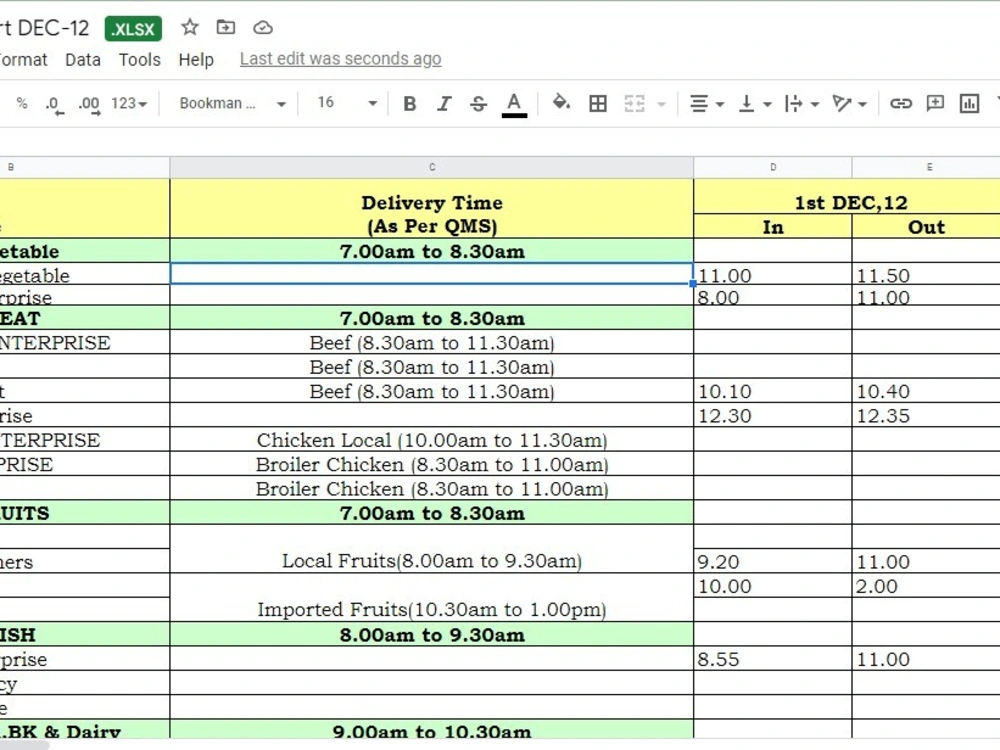Open the text rotation dropdown
Screen dimensions: 1000x750
click(x=849, y=103)
